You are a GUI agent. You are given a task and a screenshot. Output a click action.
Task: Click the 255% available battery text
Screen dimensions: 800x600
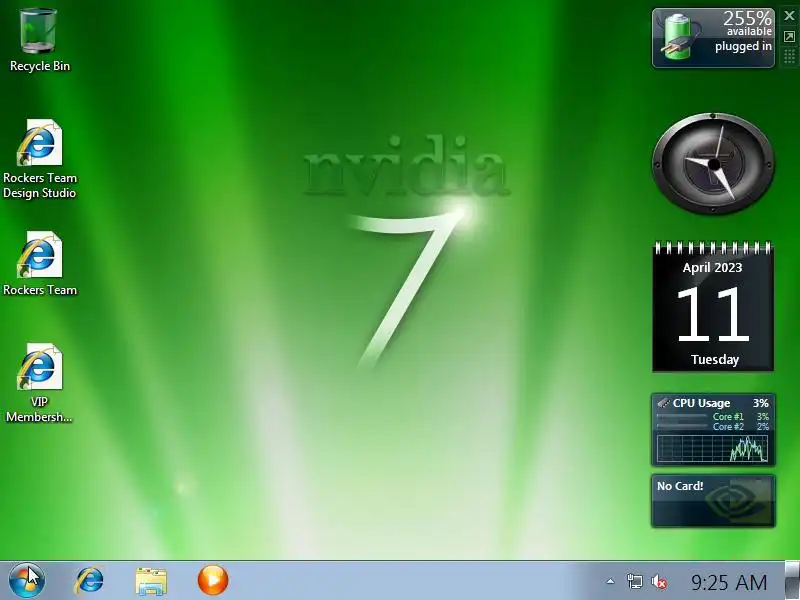pos(748,23)
